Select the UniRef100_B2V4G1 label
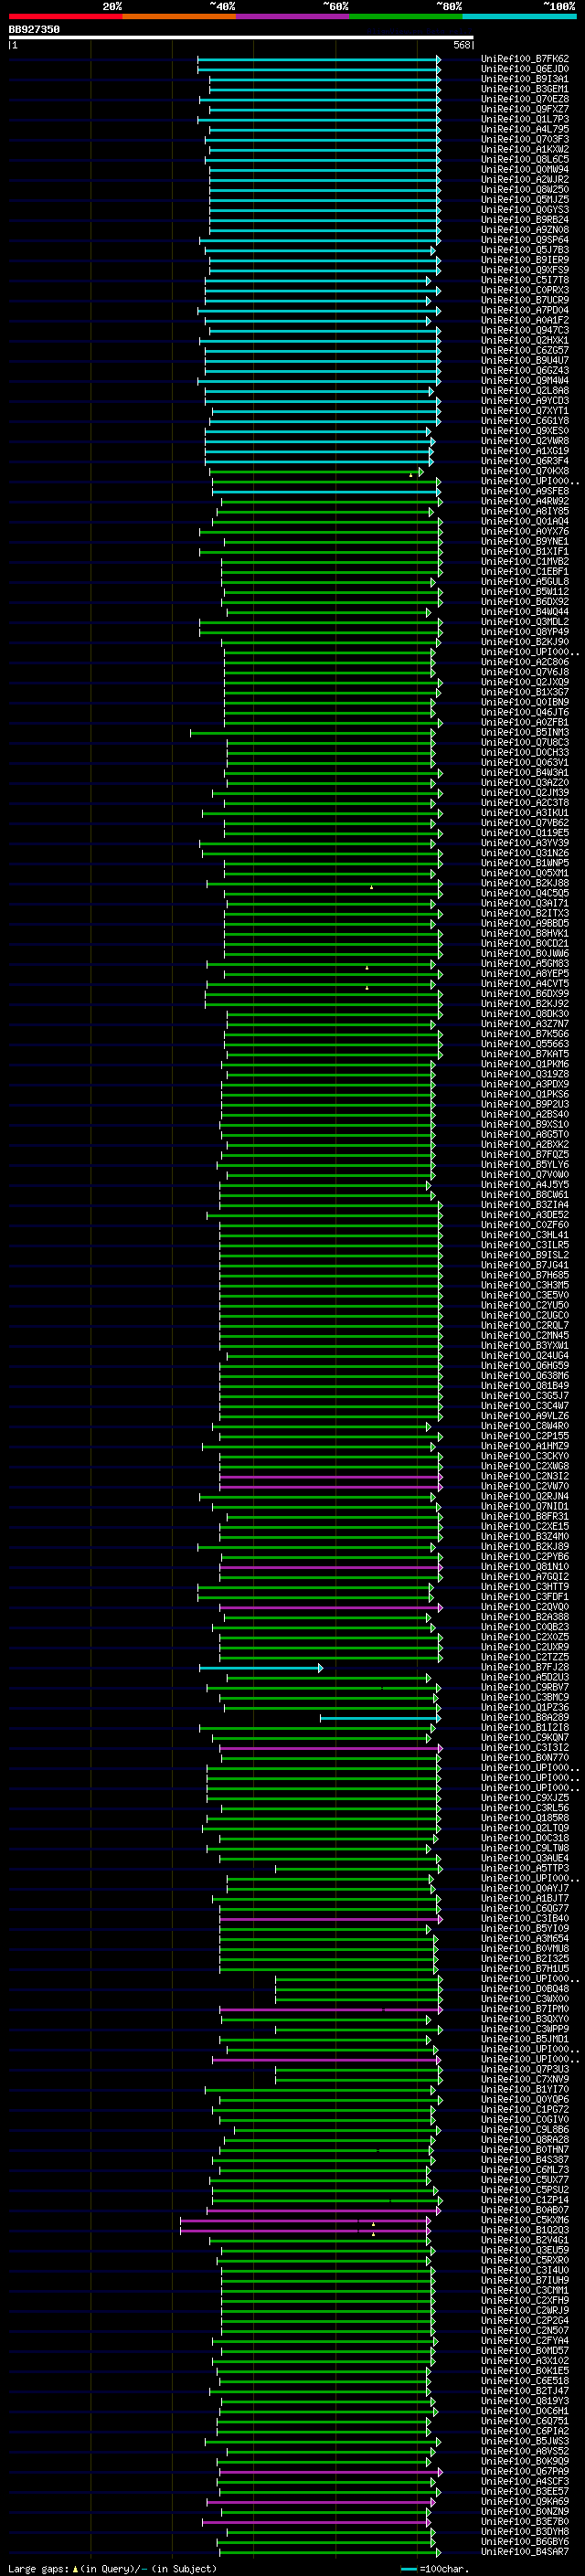Screen dimensions: 585x2576 click(x=525, y=2241)
